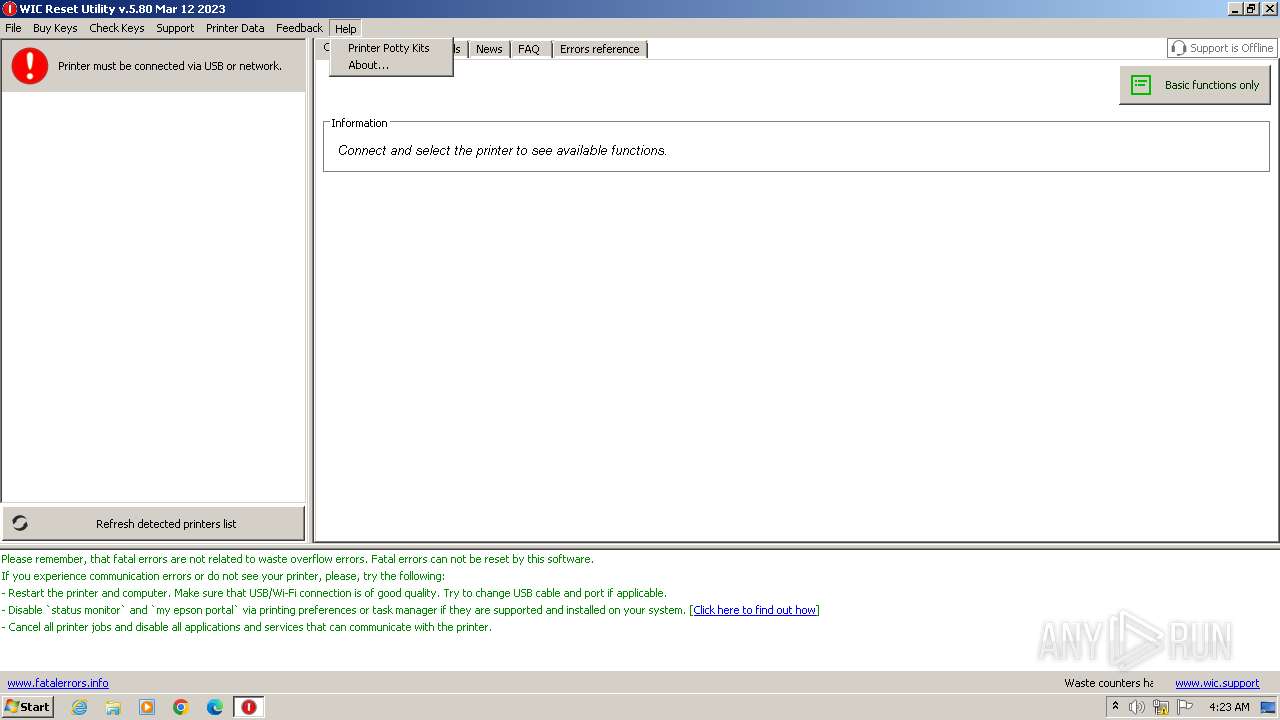The height and width of the screenshot is (720, 1280).
Task: Open the Feedback menu
Action: [x=299, y=28]
